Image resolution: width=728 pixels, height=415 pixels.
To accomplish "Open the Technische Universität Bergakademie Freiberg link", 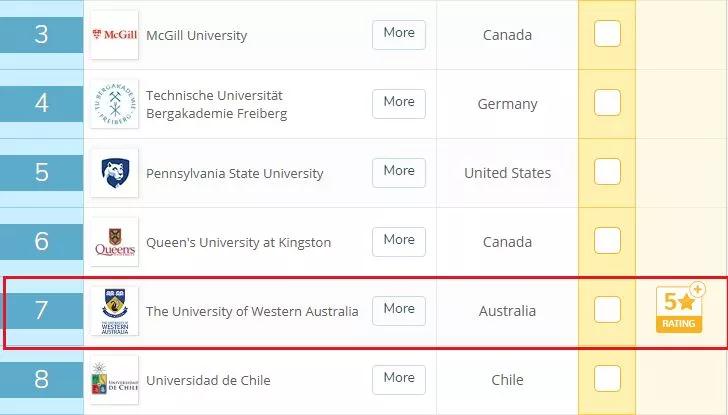I will pyautogui.click(x=216, y=104).
